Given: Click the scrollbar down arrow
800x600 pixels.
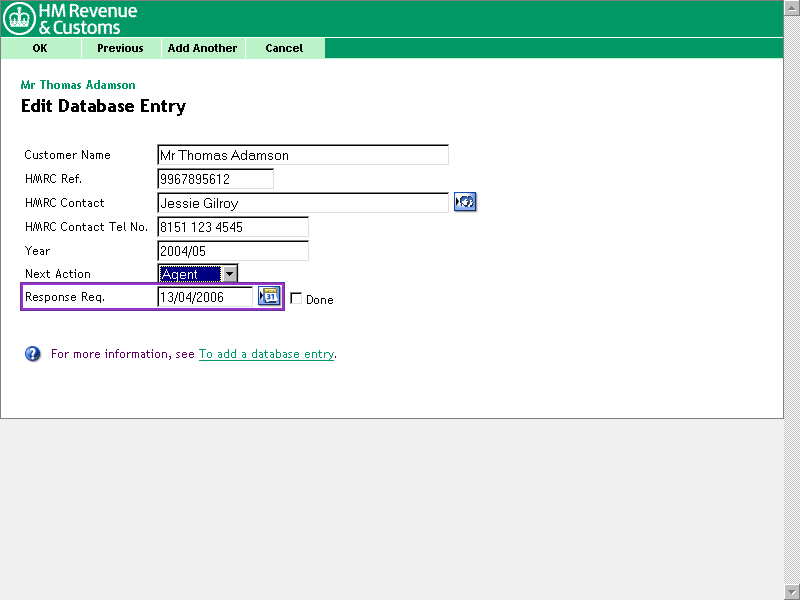Looking at the screenshot, I should (792, 592).
